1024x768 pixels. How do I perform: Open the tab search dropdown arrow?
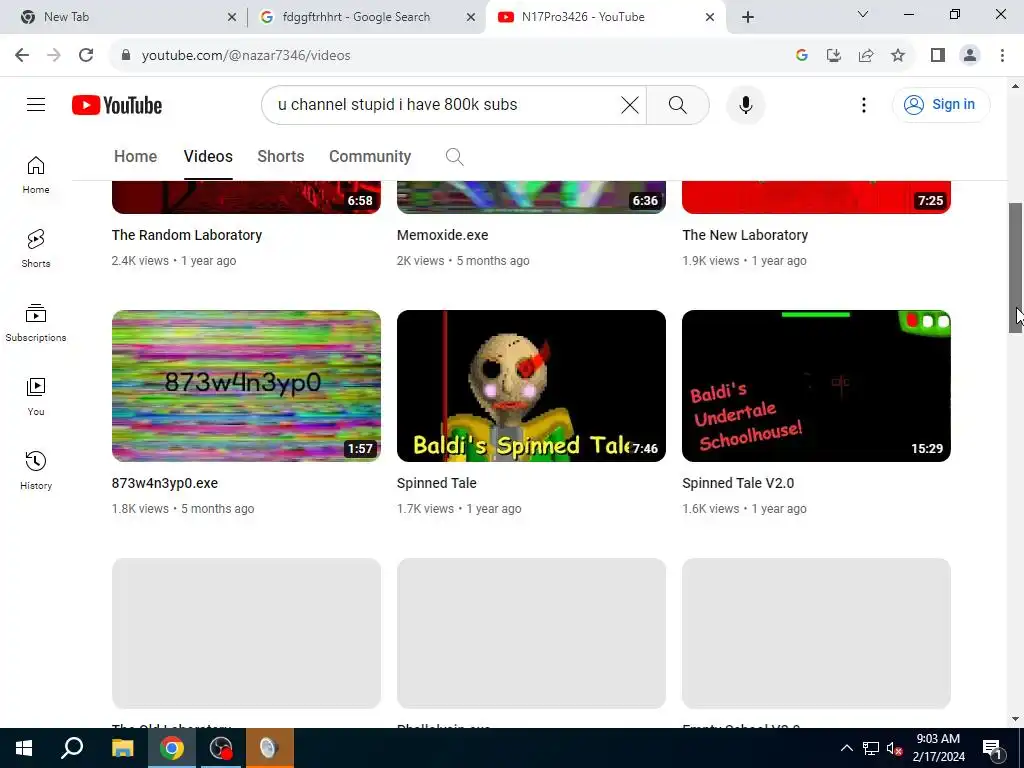point(862,14)
